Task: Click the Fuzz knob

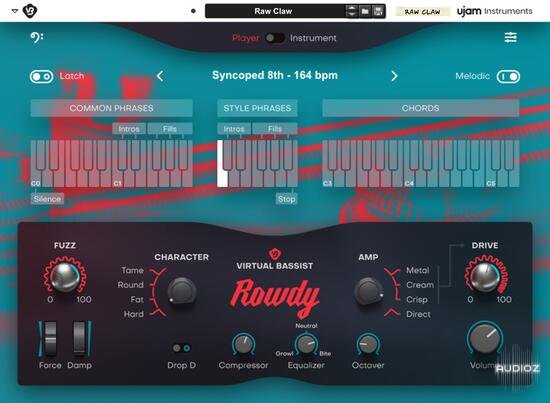Action: (x=65, y=276)
